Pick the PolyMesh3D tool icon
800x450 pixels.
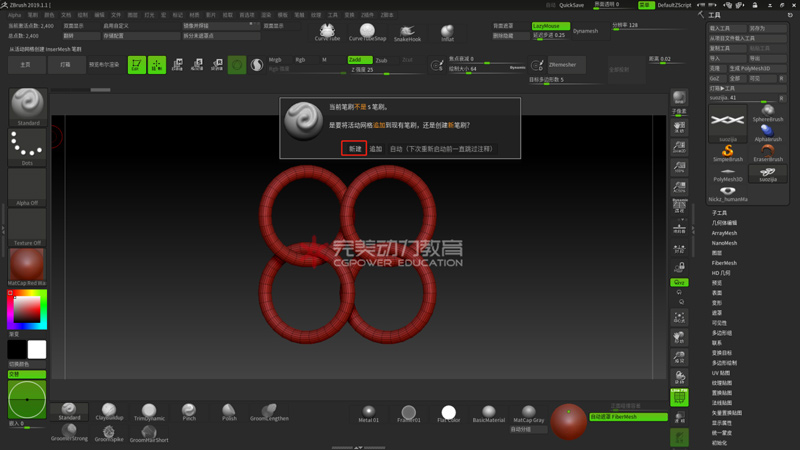coord(727,173)
